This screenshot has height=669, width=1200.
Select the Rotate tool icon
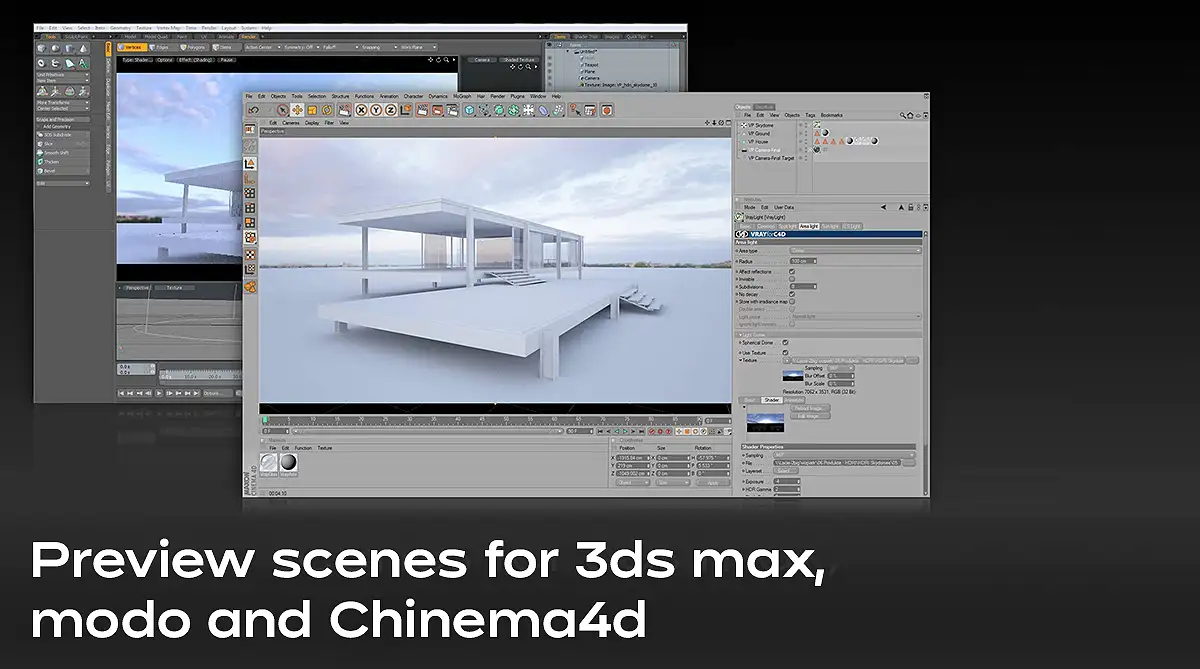[329, 110]
